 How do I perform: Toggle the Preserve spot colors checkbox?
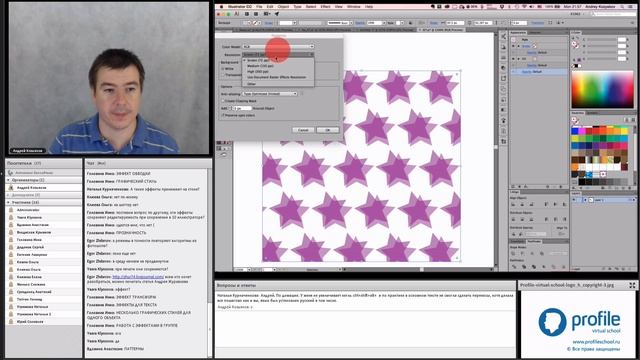223,115
